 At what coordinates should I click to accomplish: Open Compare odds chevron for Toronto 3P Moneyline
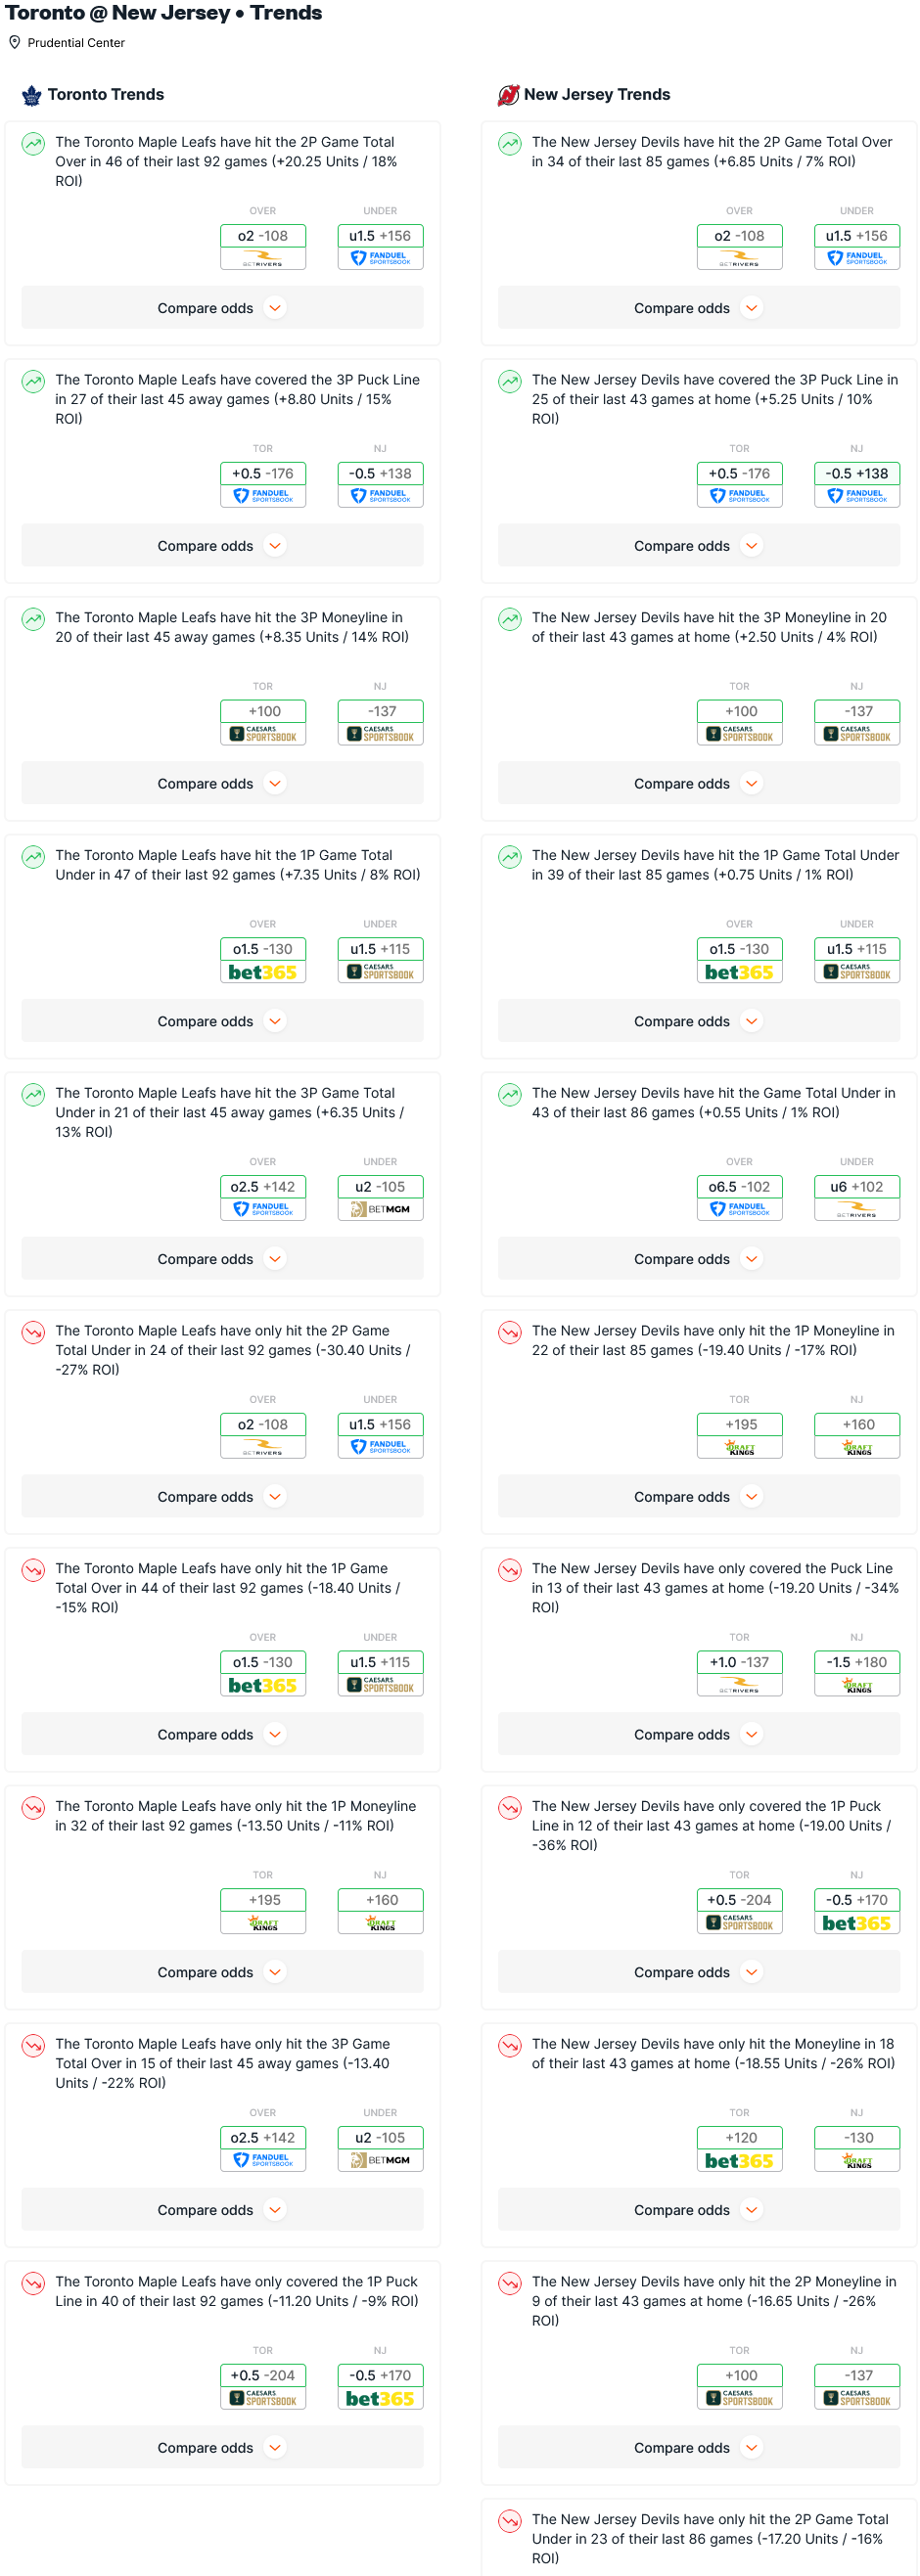tap(275, 784)
